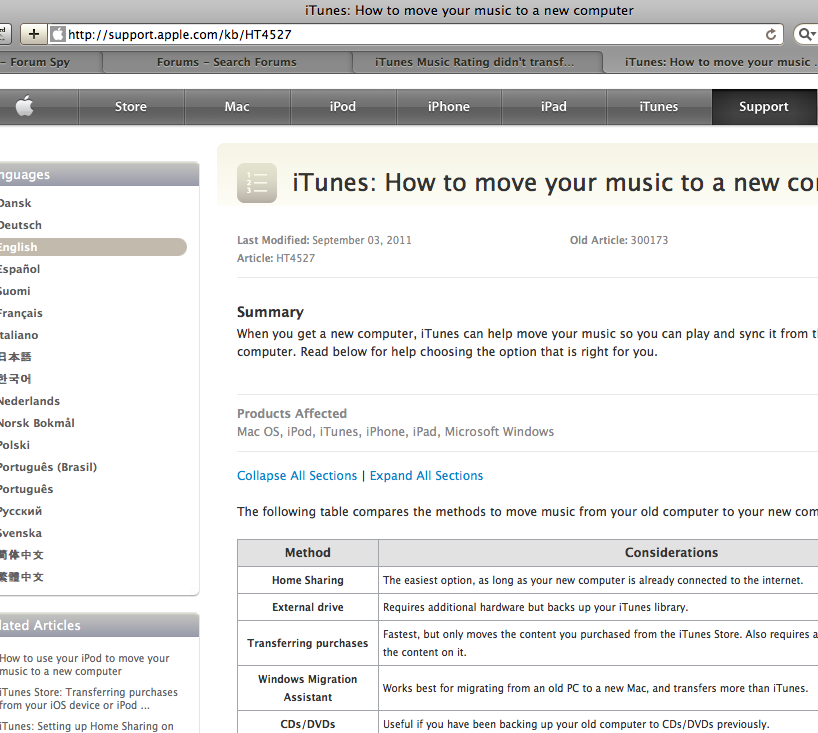Image resolution: width=818 pixels, height=733 pixels.
Task: Open the iTunes Music Rating tab
Action: [477, 62]
